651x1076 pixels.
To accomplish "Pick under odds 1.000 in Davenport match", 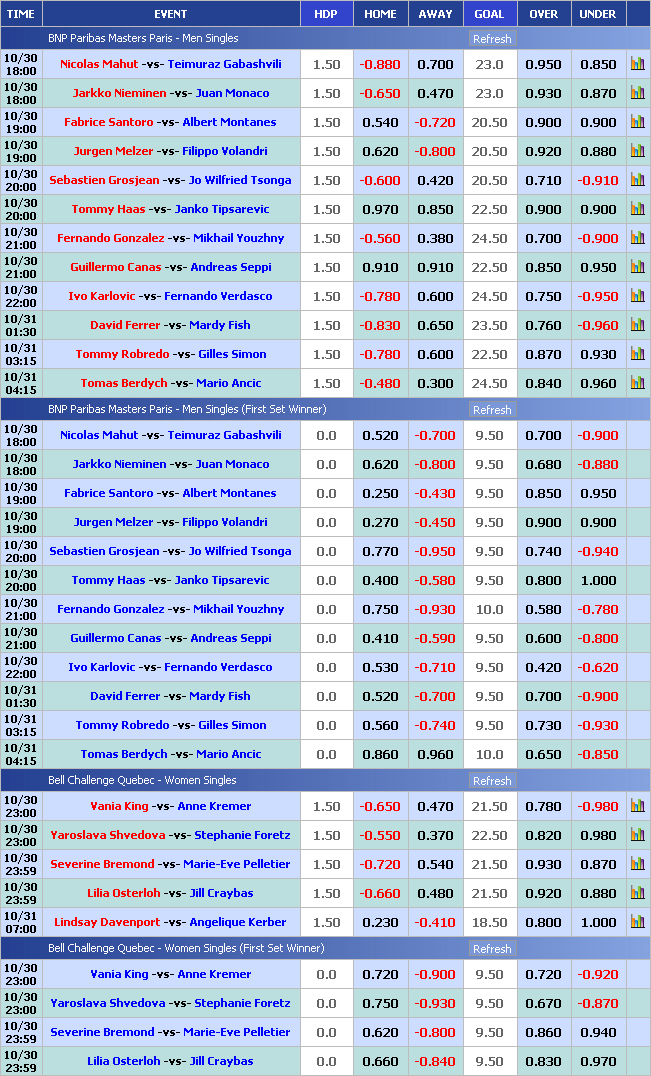I will pos(598,922).
